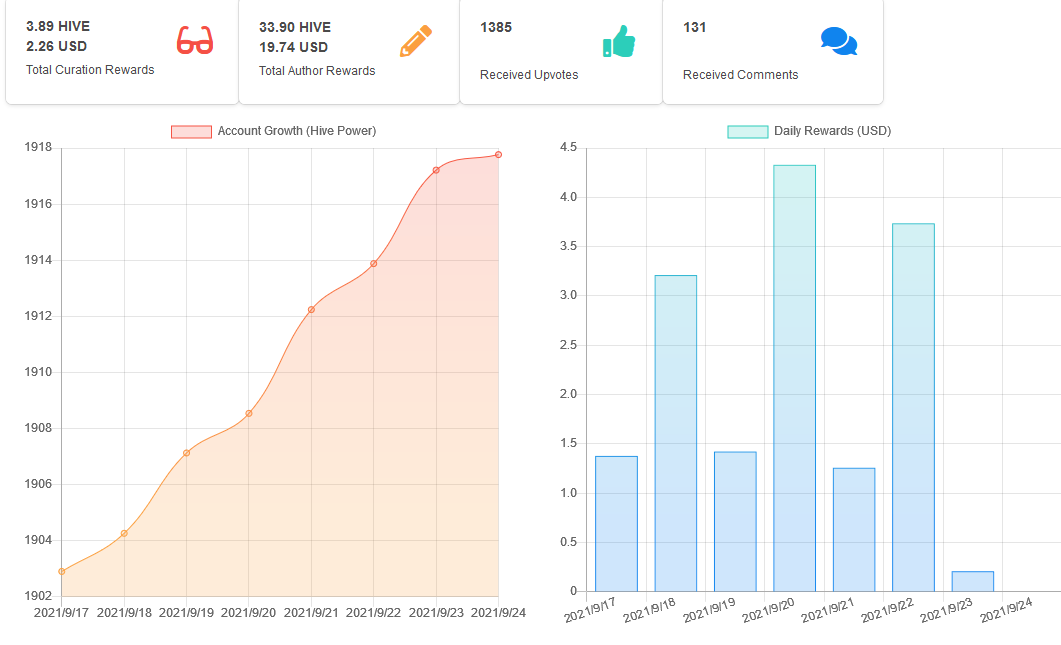Screen dimensions: 1061x645
Task: Click the 2021/9/18 daily rewards bar
Action: (x=675, y=433)
